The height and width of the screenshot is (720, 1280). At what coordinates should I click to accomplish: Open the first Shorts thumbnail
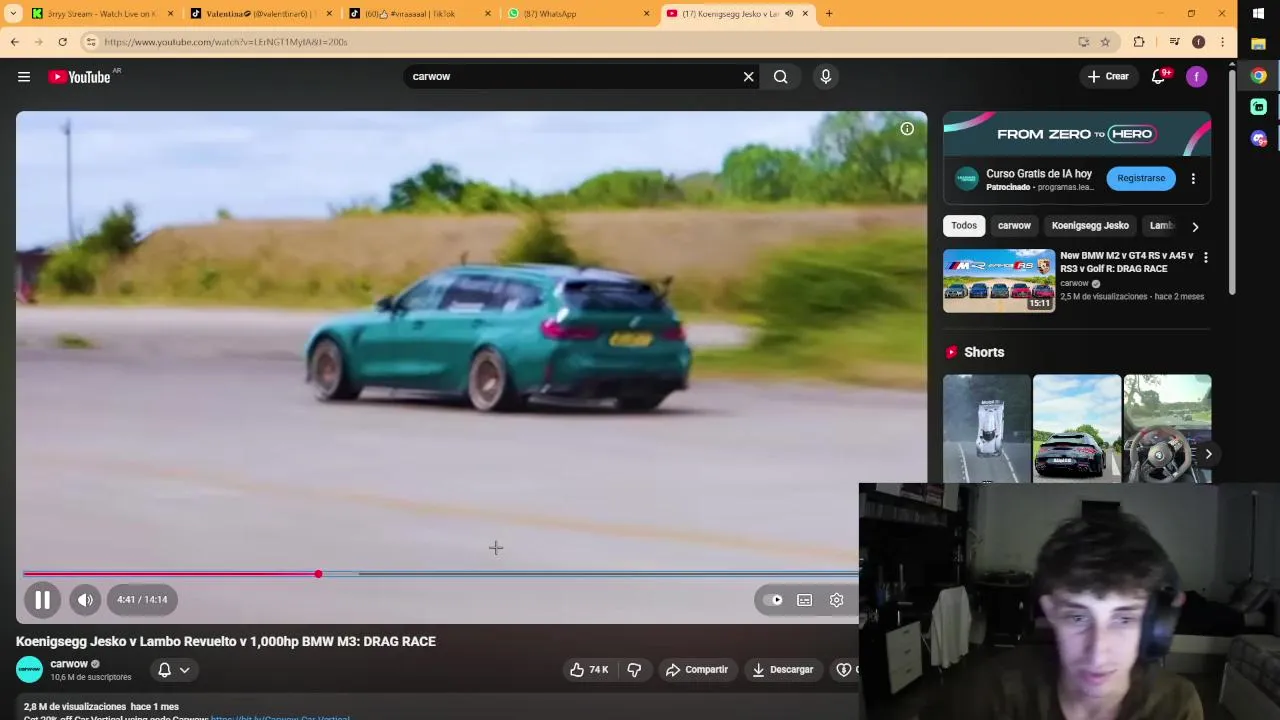986,429
